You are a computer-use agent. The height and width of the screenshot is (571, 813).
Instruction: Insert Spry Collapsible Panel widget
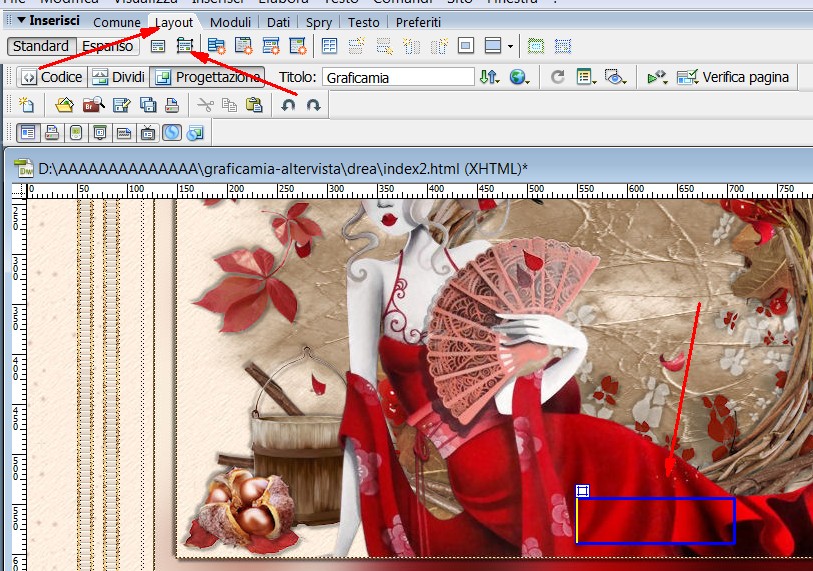298,46
